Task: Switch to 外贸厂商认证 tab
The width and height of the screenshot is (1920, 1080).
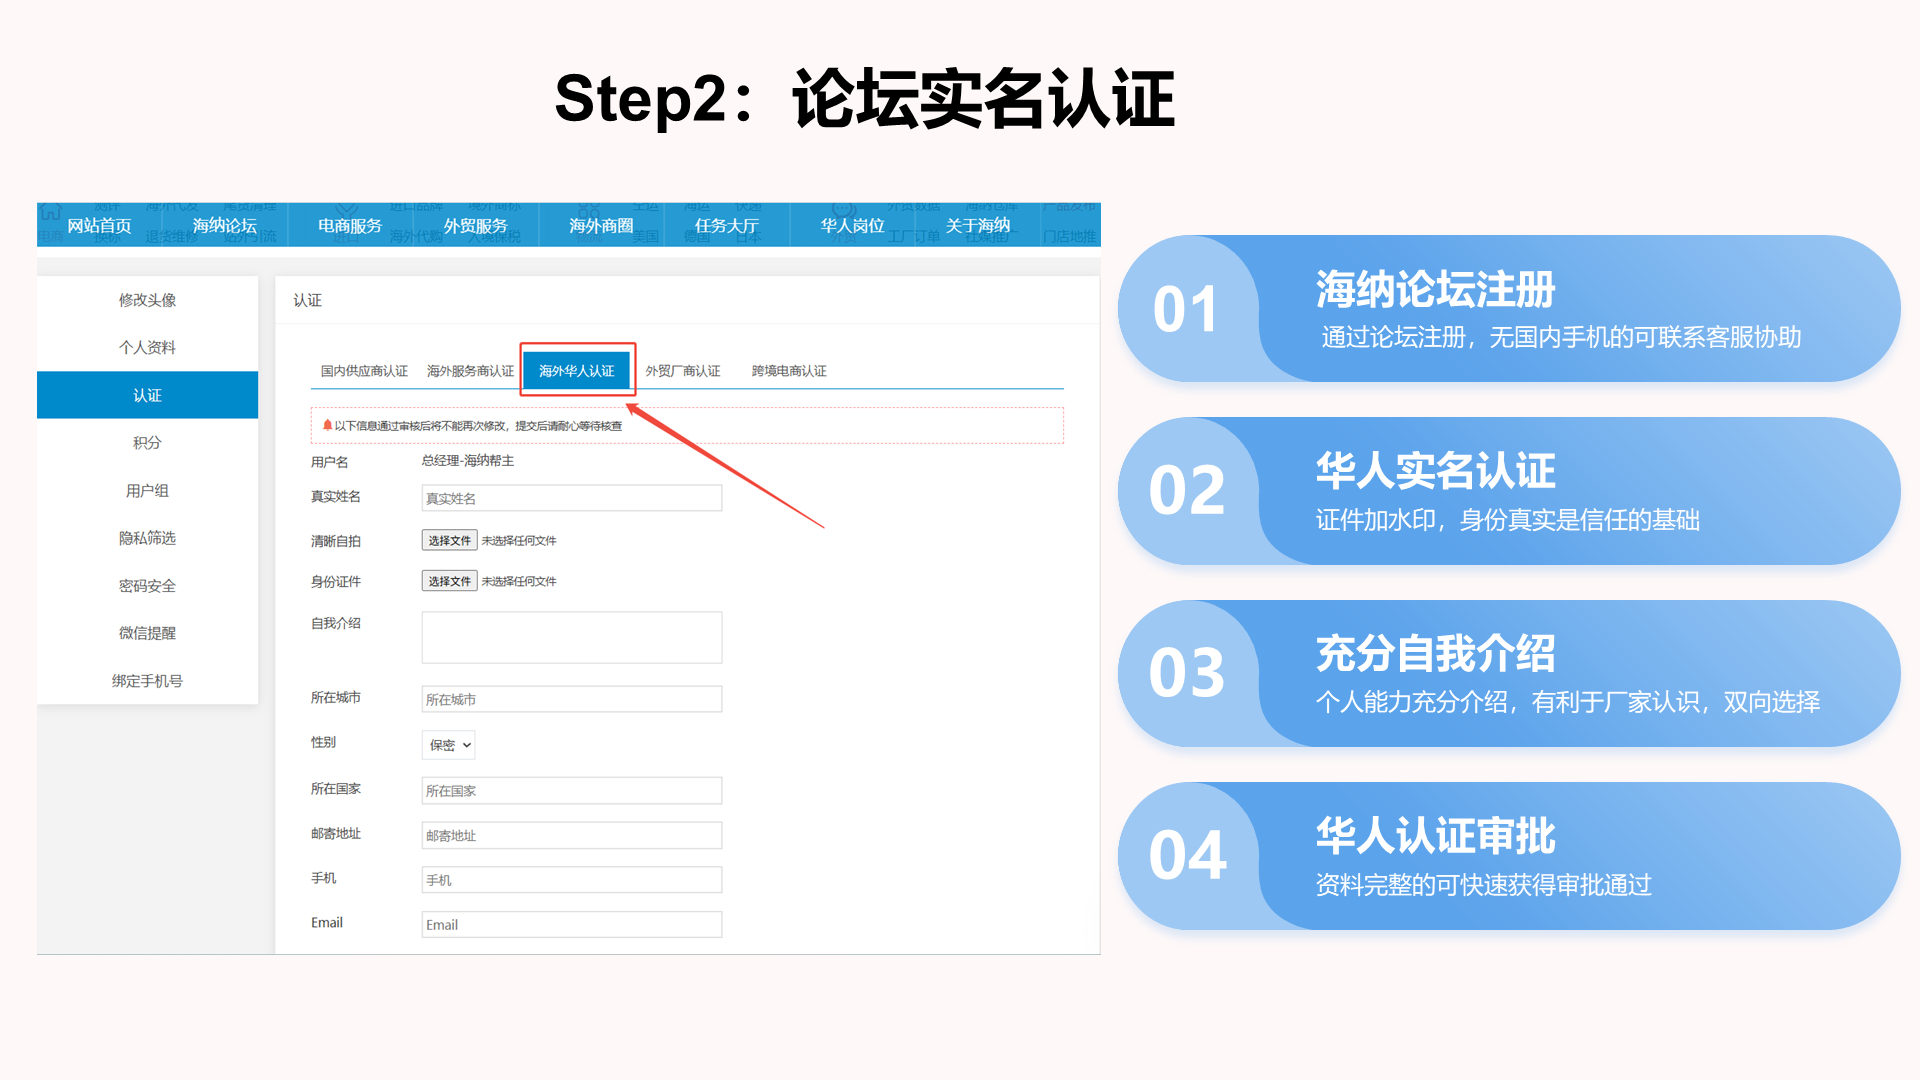Action: [683, 371]
